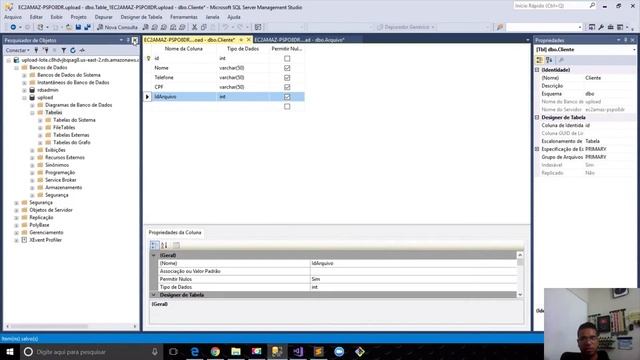Click the wrench icon in the top toolbar
This screenshot has width=640, height=360.
pos(601,27)
